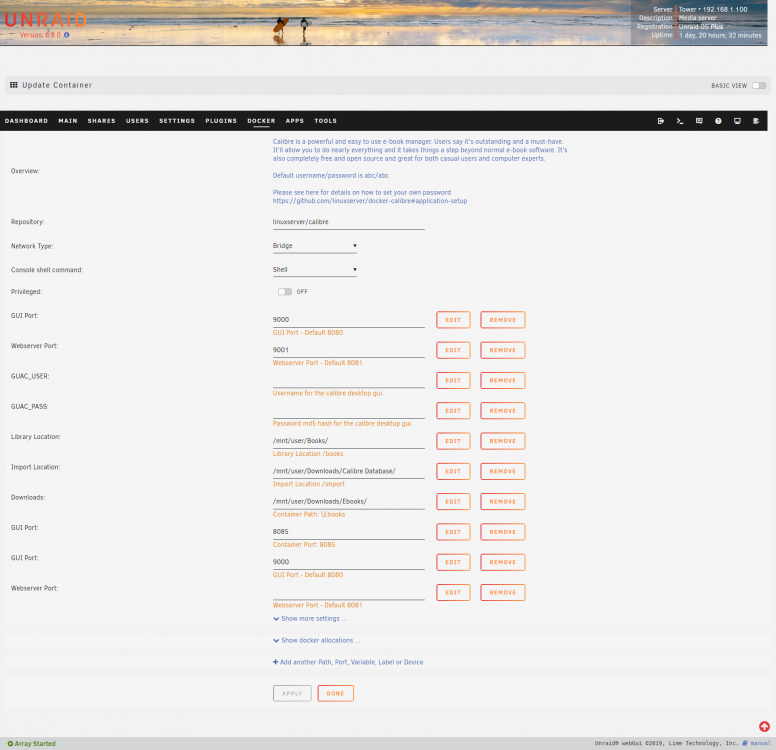Click the Array Started status indicator
The image size is (776, 750).
click(x=32, y=744)
